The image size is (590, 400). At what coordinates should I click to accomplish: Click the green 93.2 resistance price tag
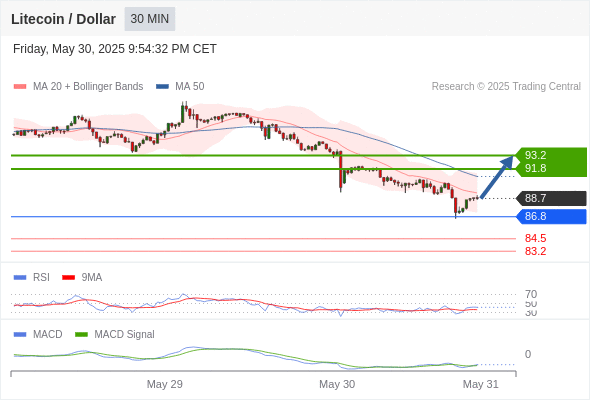click(551, 155)
